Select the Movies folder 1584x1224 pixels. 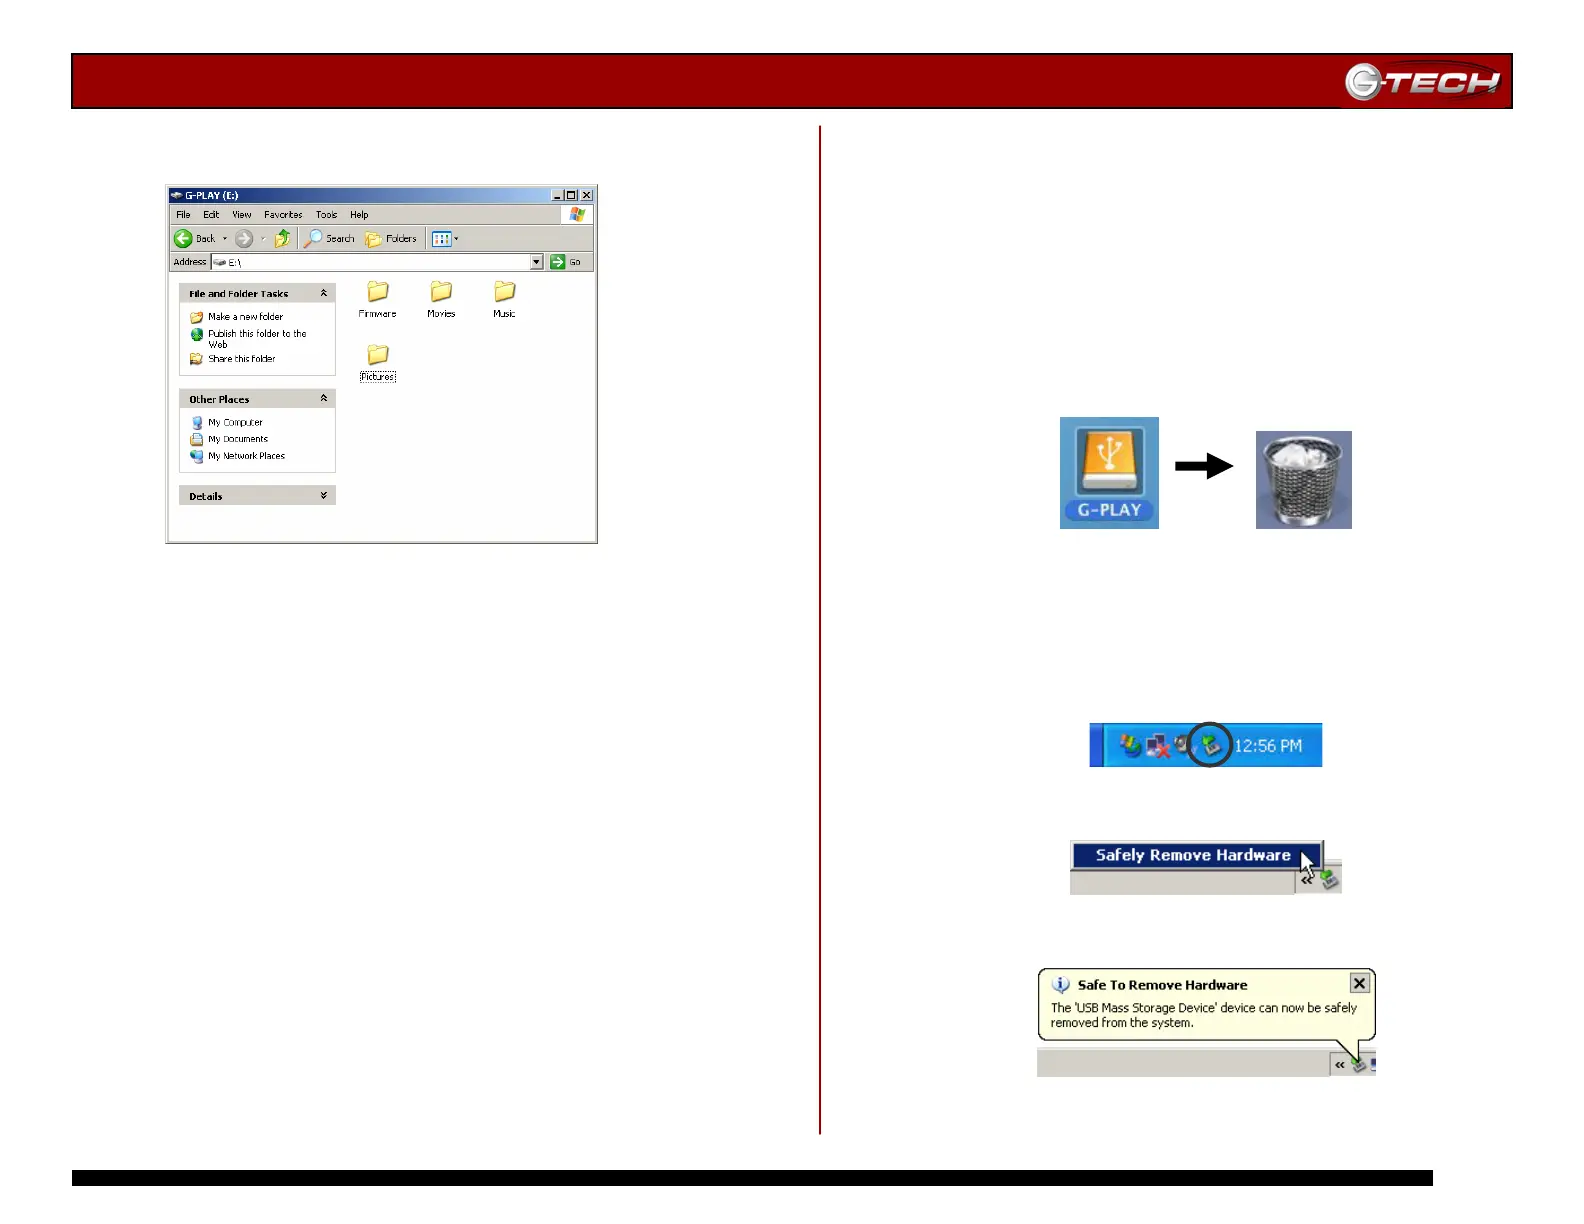(x=441, y=299)
